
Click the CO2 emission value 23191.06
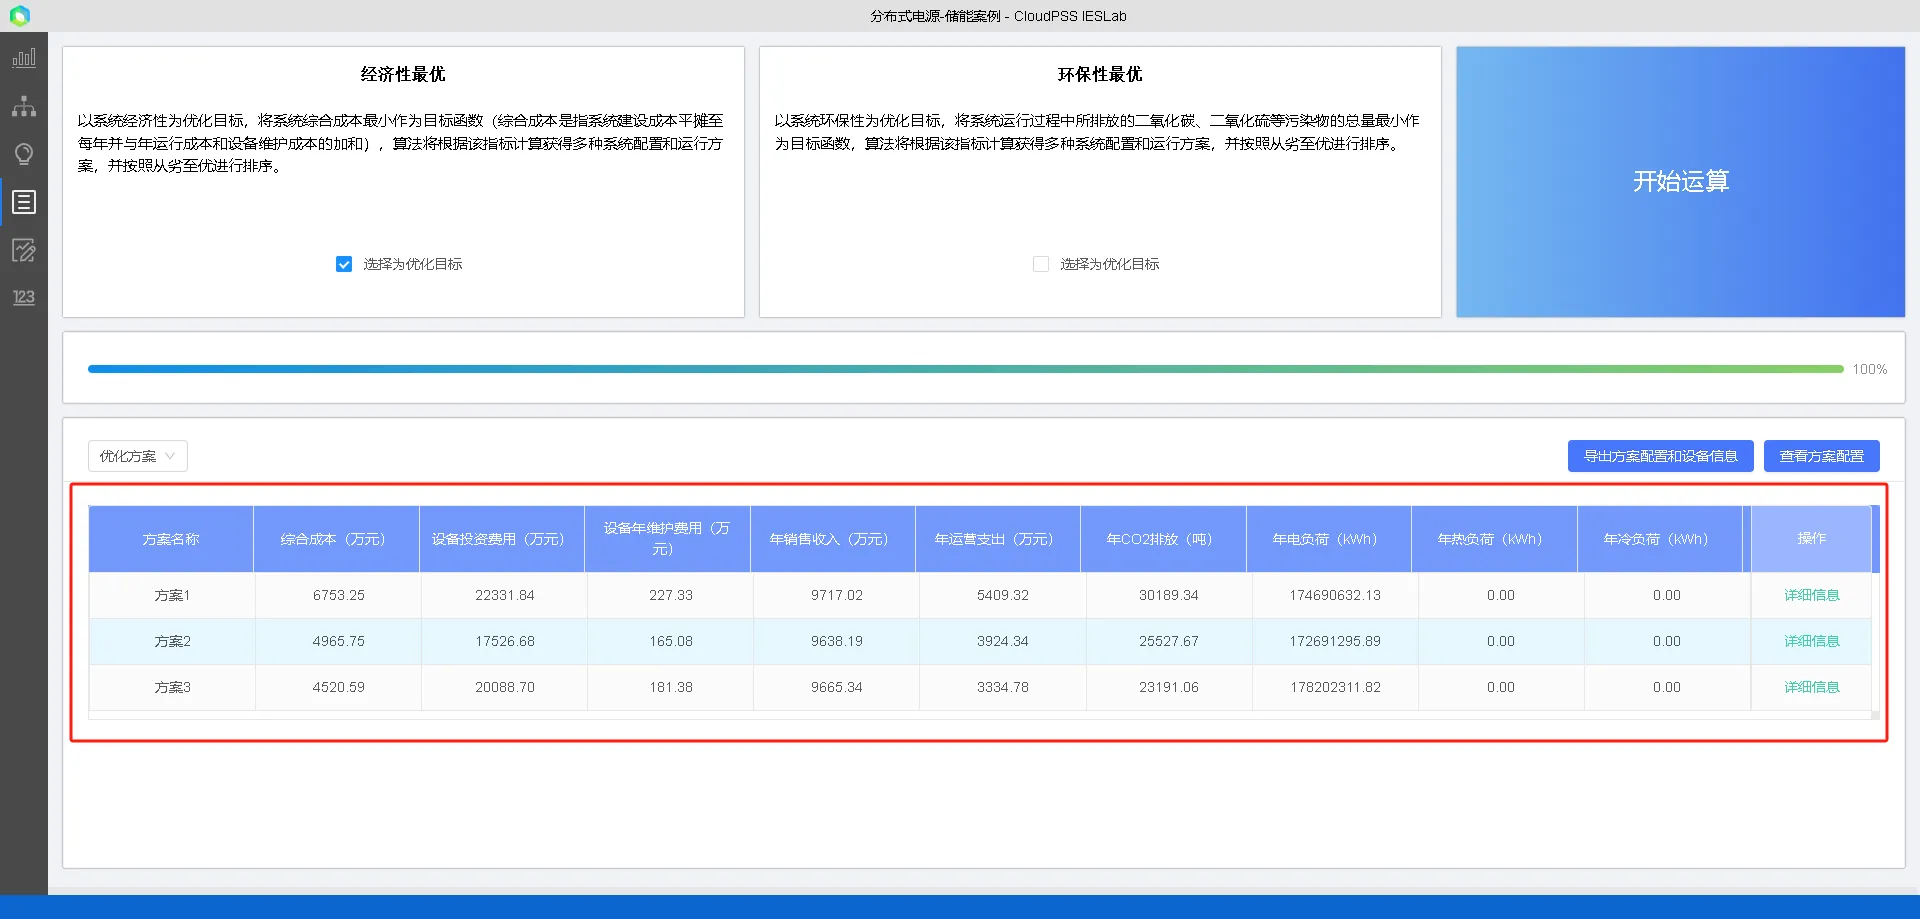click(x=1169, y=687)
